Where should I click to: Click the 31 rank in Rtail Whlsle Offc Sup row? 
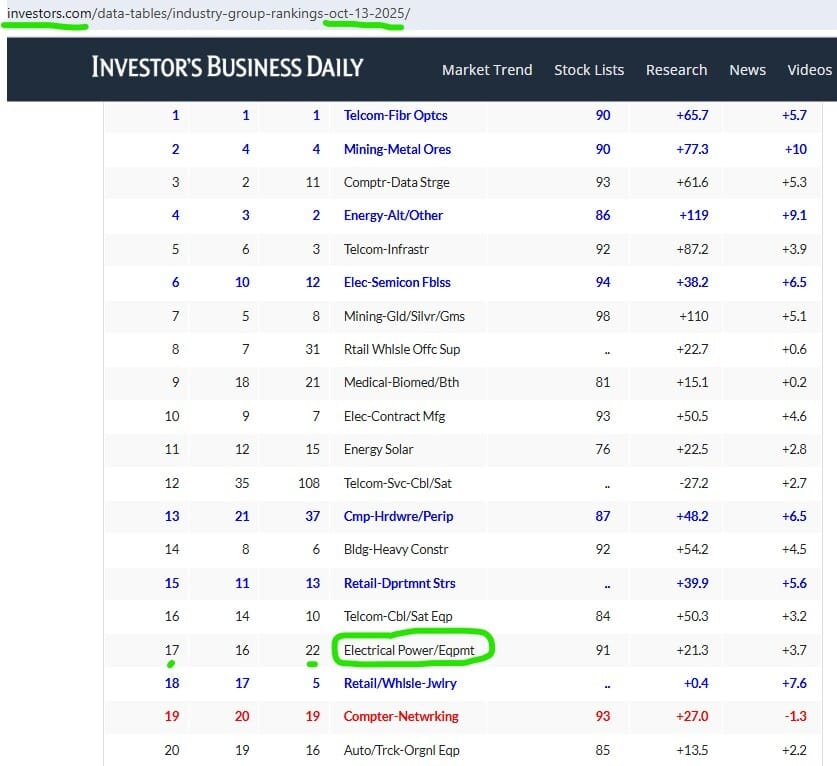[313, 349]
